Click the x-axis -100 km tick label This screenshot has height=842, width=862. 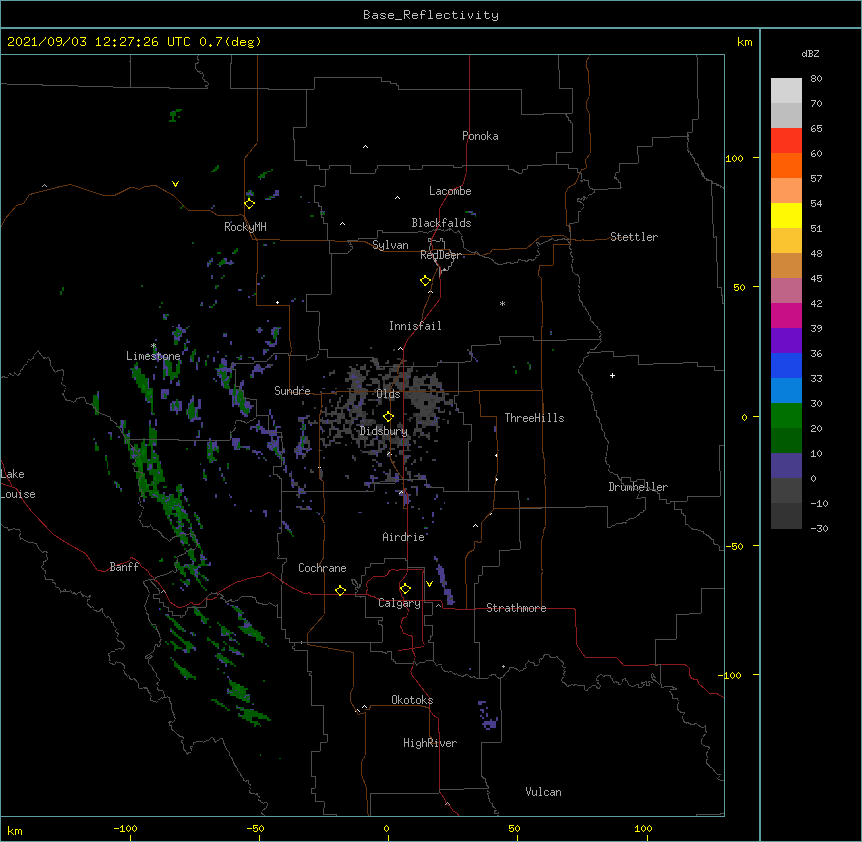pos(125,828)
